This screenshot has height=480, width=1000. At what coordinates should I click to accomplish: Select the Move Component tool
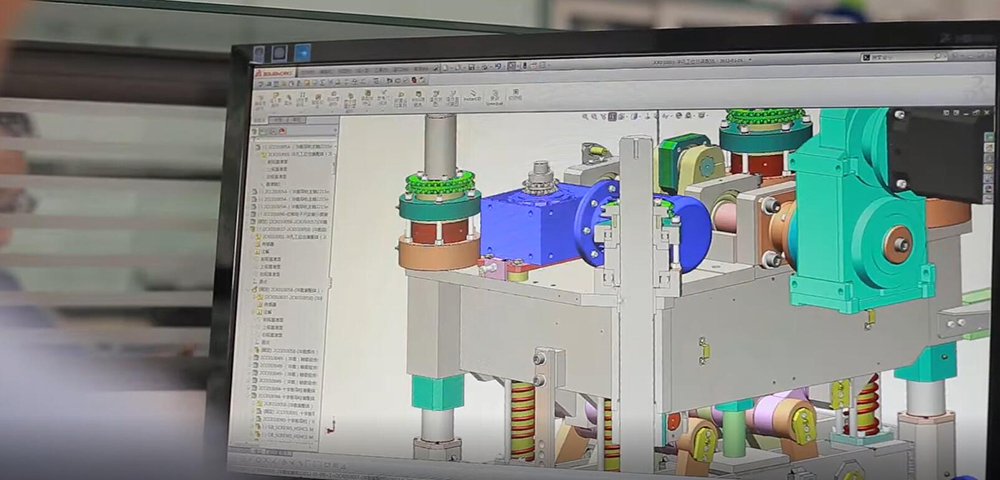click(334, 100)
